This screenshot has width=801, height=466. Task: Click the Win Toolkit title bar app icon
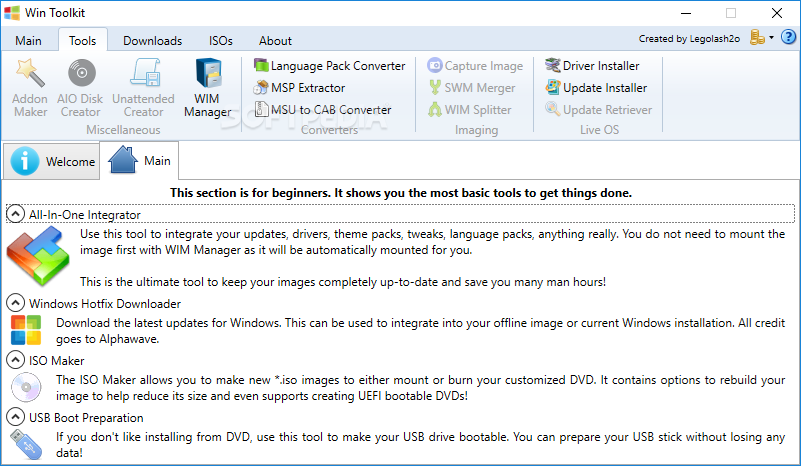click(x=12, y=13)
